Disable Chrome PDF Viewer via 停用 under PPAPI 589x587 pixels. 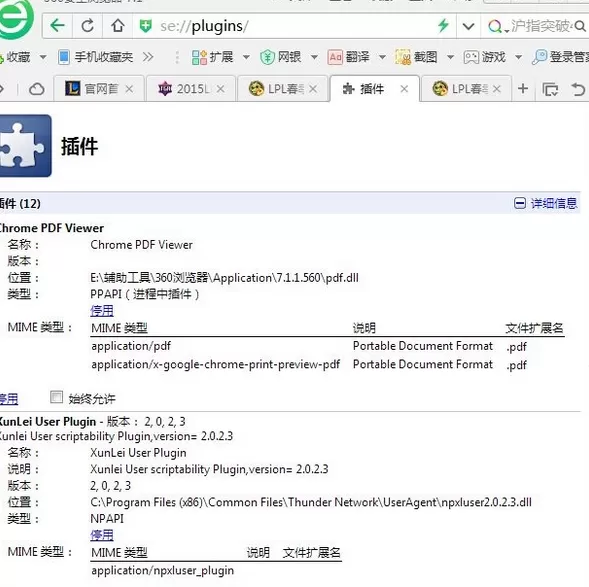102,311
